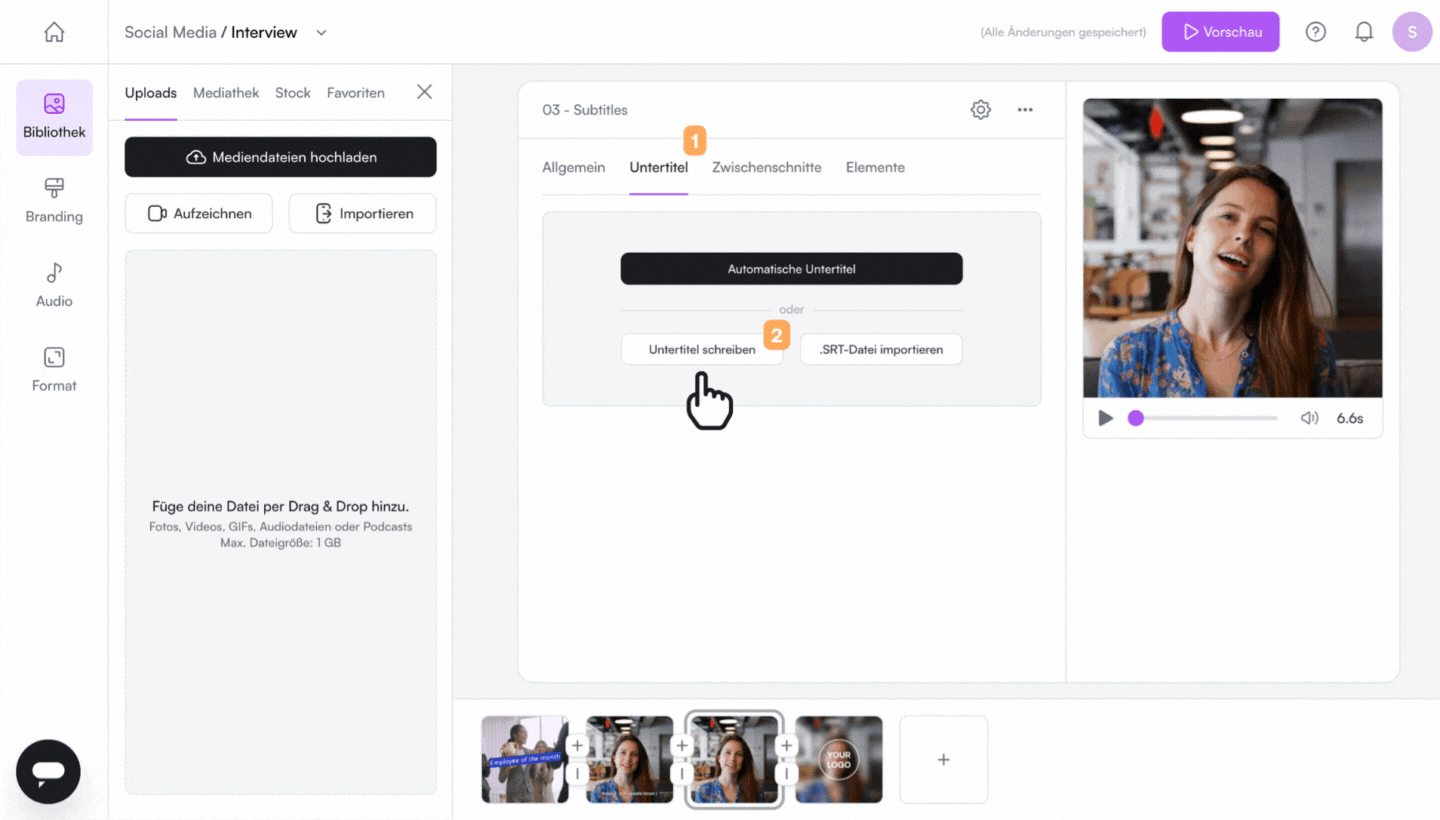Expand the project name dropdown chevron

(321, 32)
